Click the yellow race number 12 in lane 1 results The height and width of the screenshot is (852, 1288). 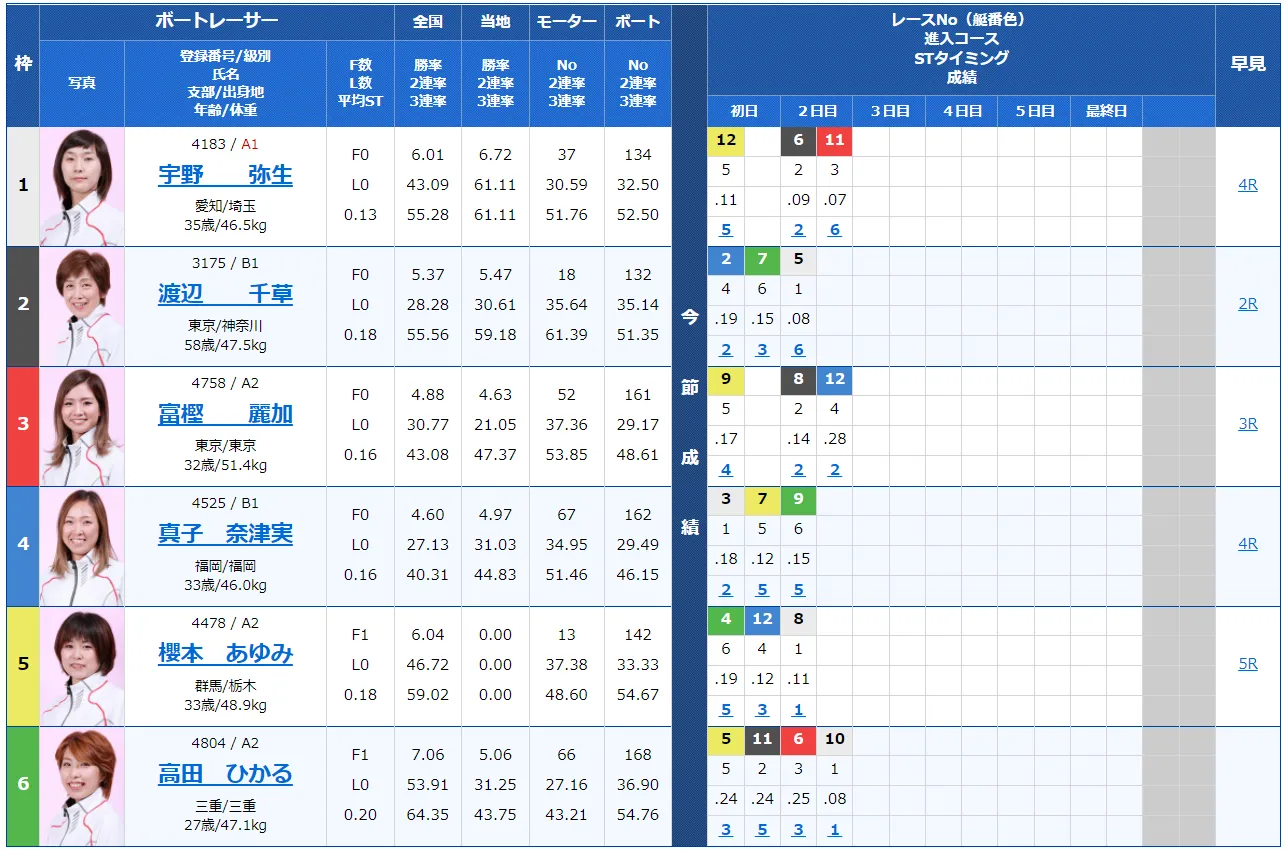725,140
